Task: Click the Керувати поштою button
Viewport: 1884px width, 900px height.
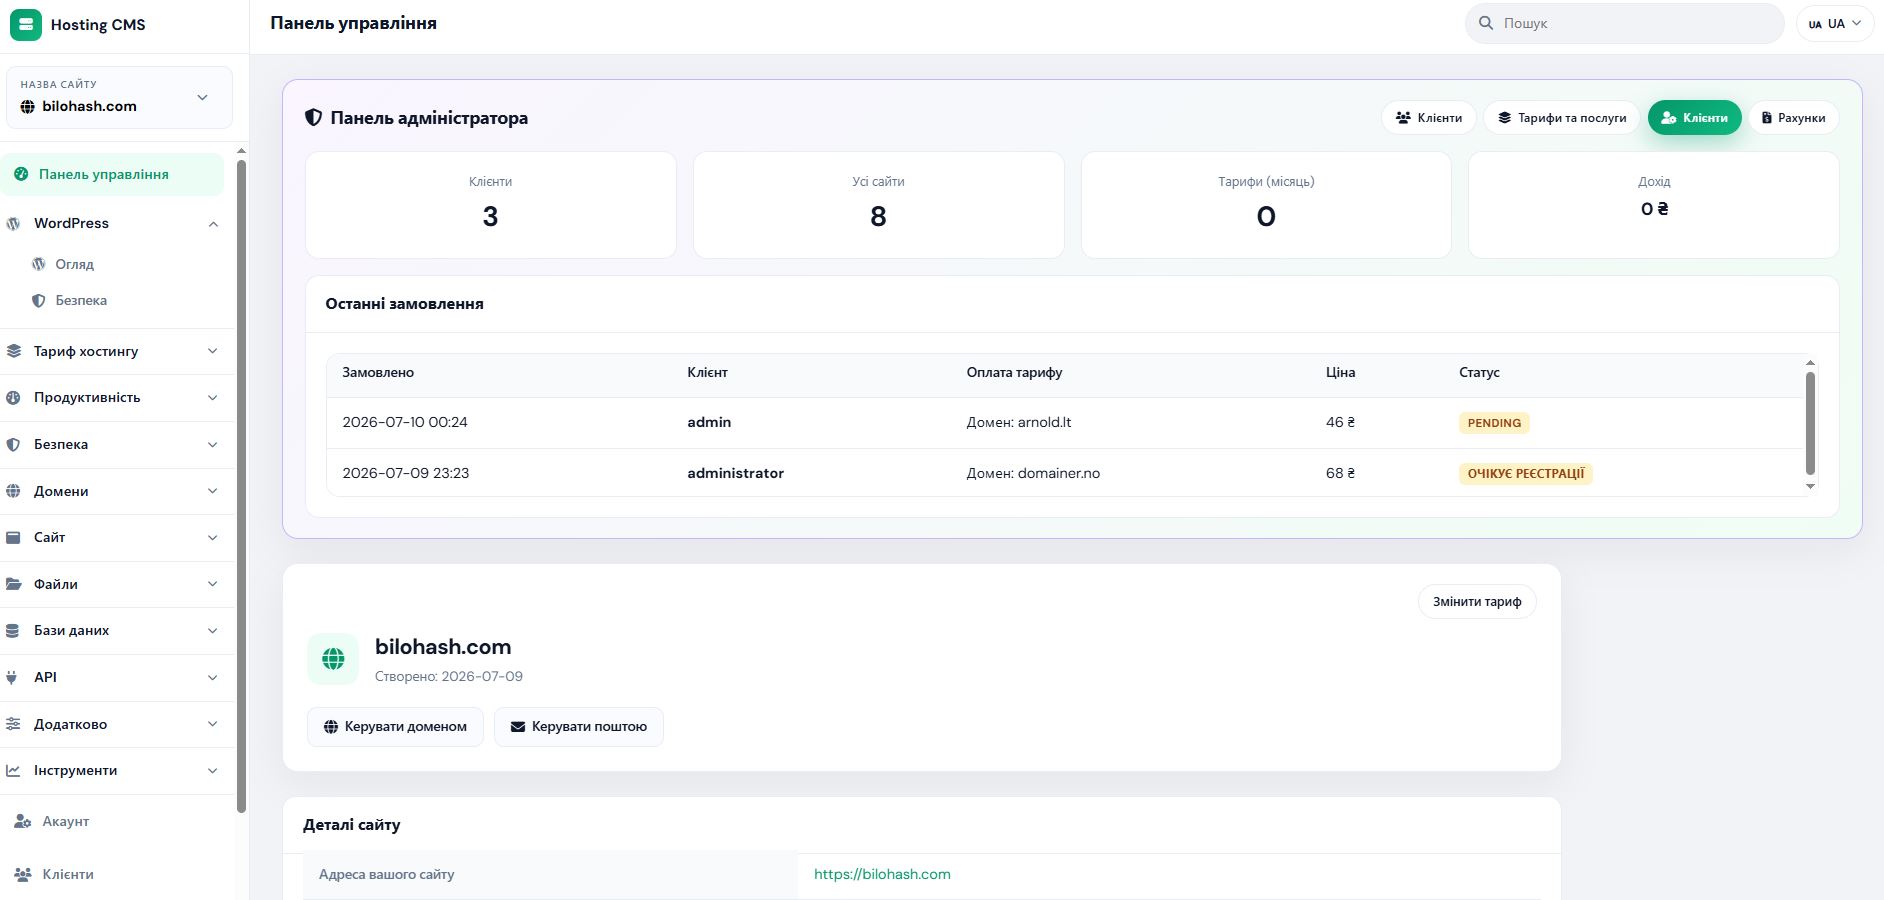Action: point(579,727)
